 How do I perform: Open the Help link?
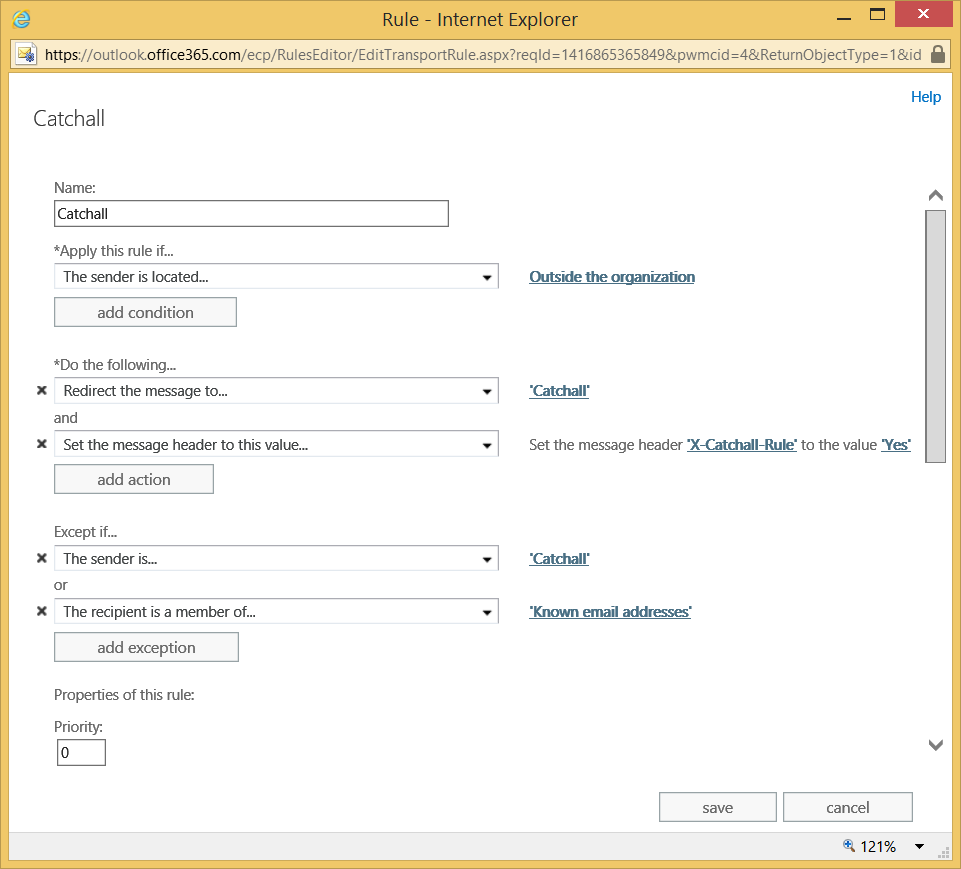coord(925,96)
